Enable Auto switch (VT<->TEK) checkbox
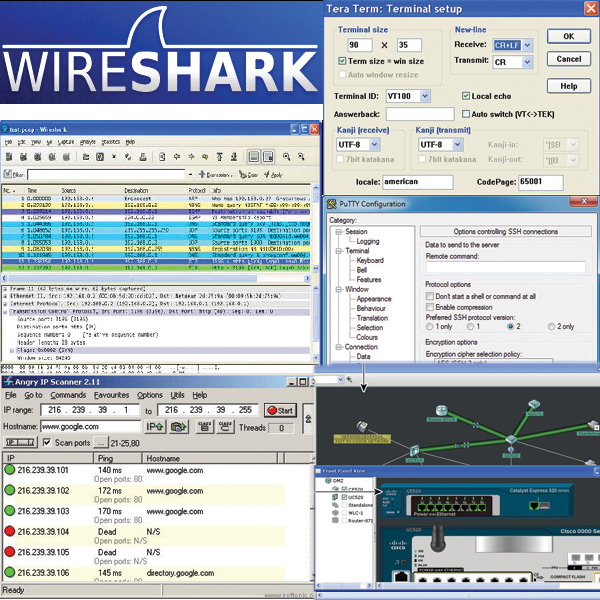The width and height of the screenshot is (600, 600). [466, 114]
